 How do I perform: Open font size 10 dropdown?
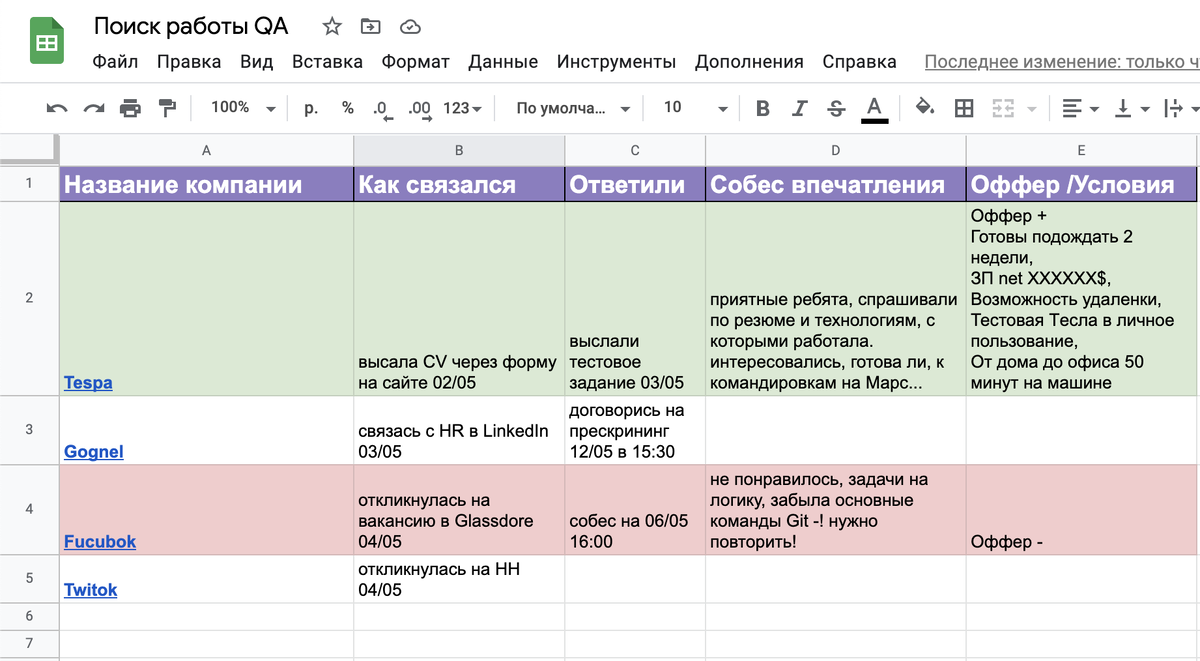click(696, 107)
